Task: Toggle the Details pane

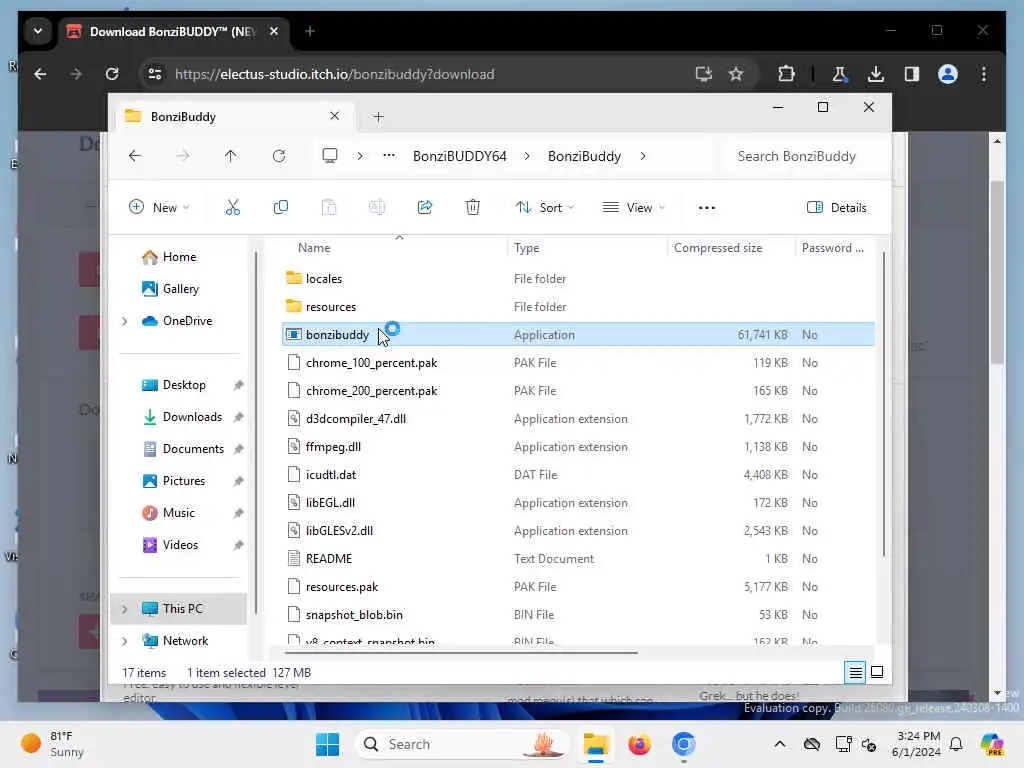Action: tap(837, 208)
